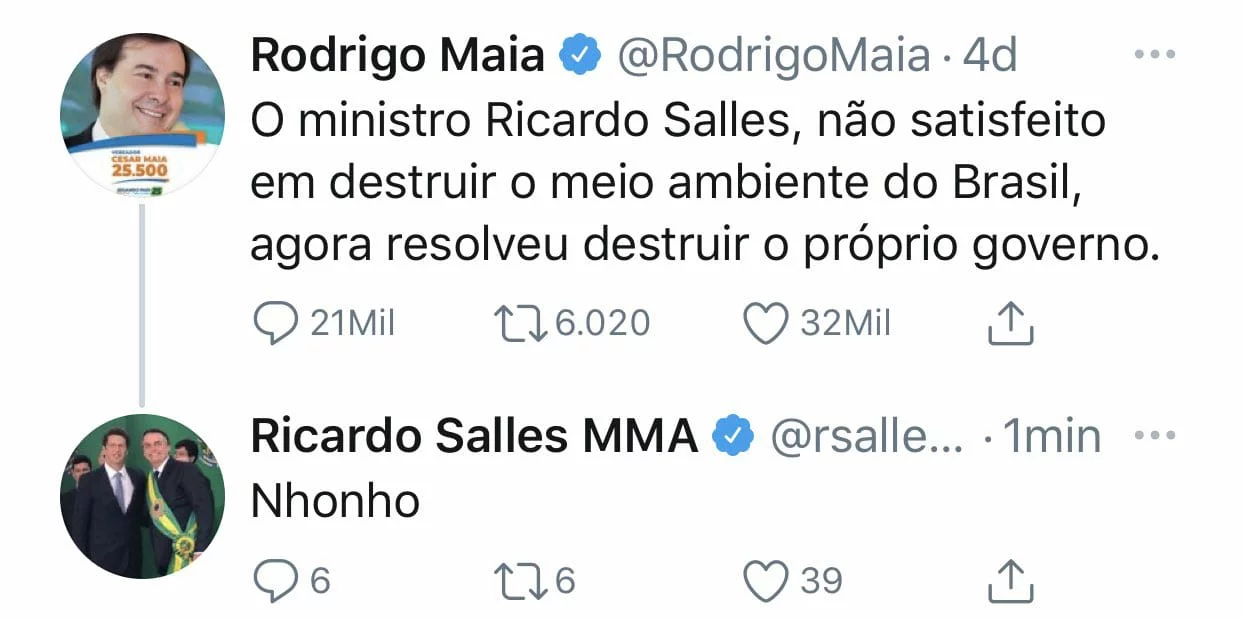Image resolution: width=1242 pixels, height=618 pixels.
Task: Click the Ricardo Salles MMA display name
Action: tap(474, 437)
